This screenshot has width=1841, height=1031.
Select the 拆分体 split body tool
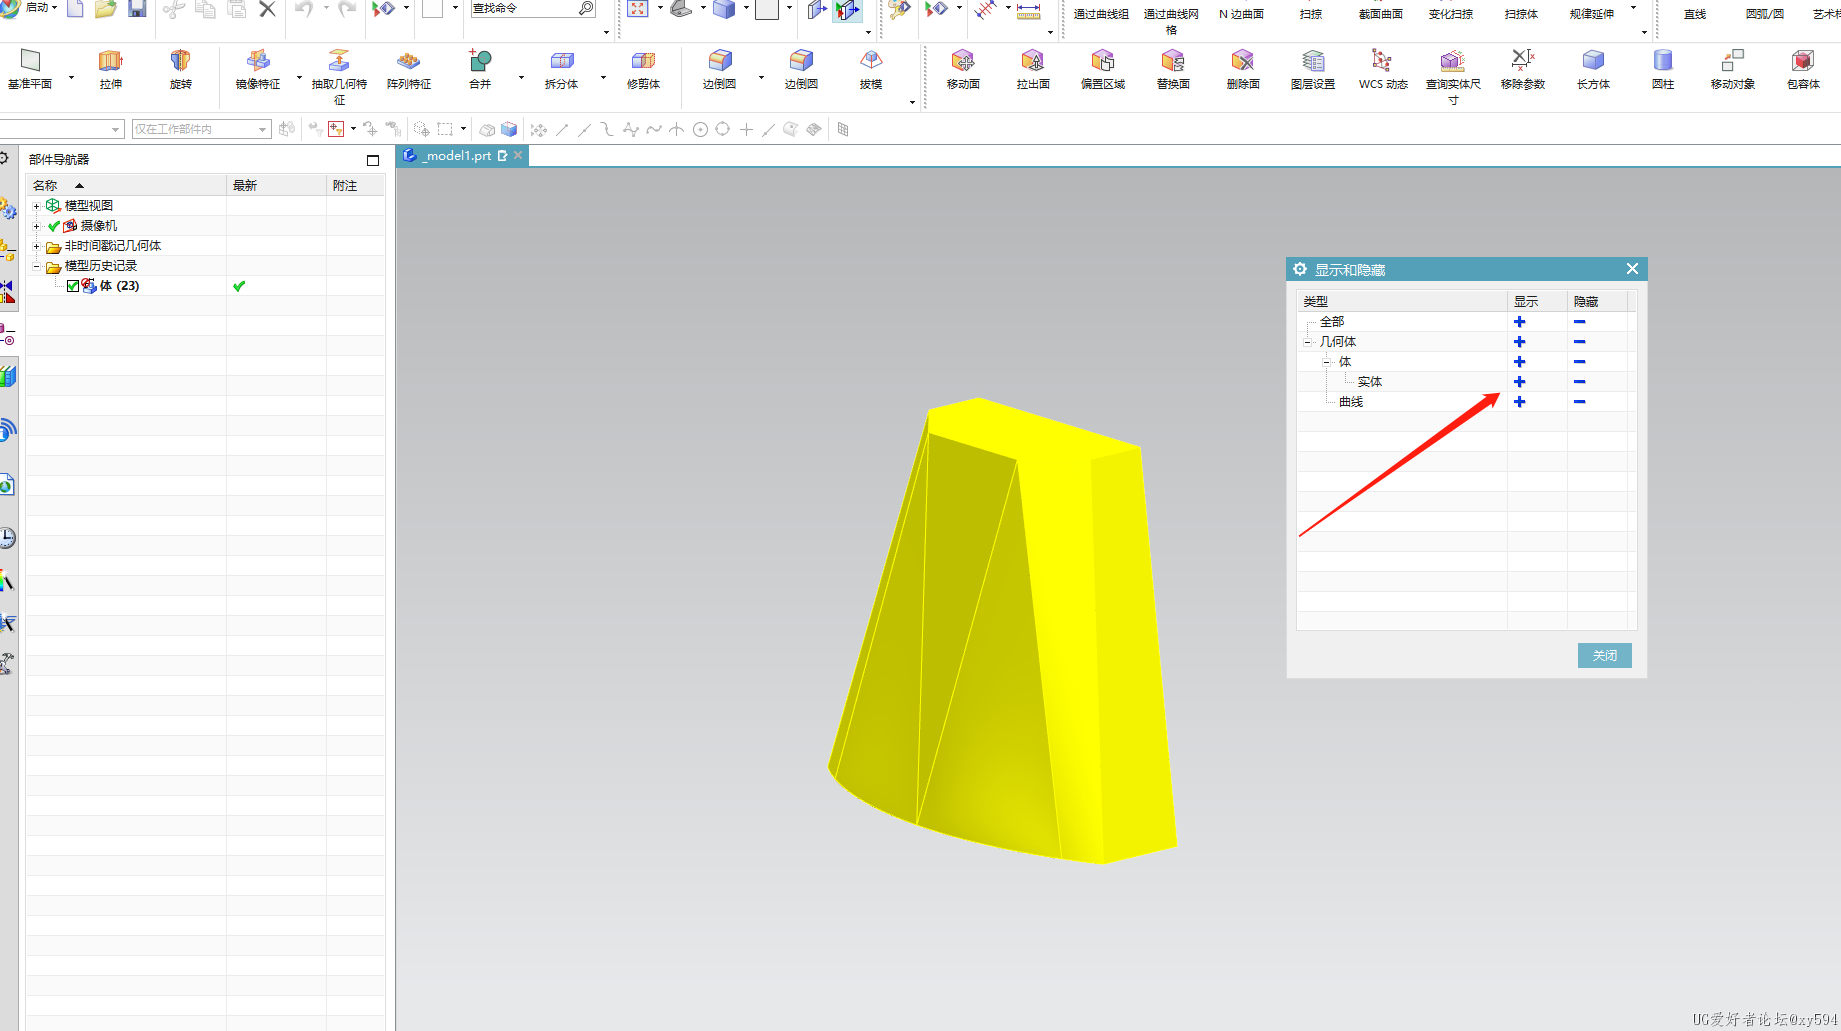pos(561,69)
